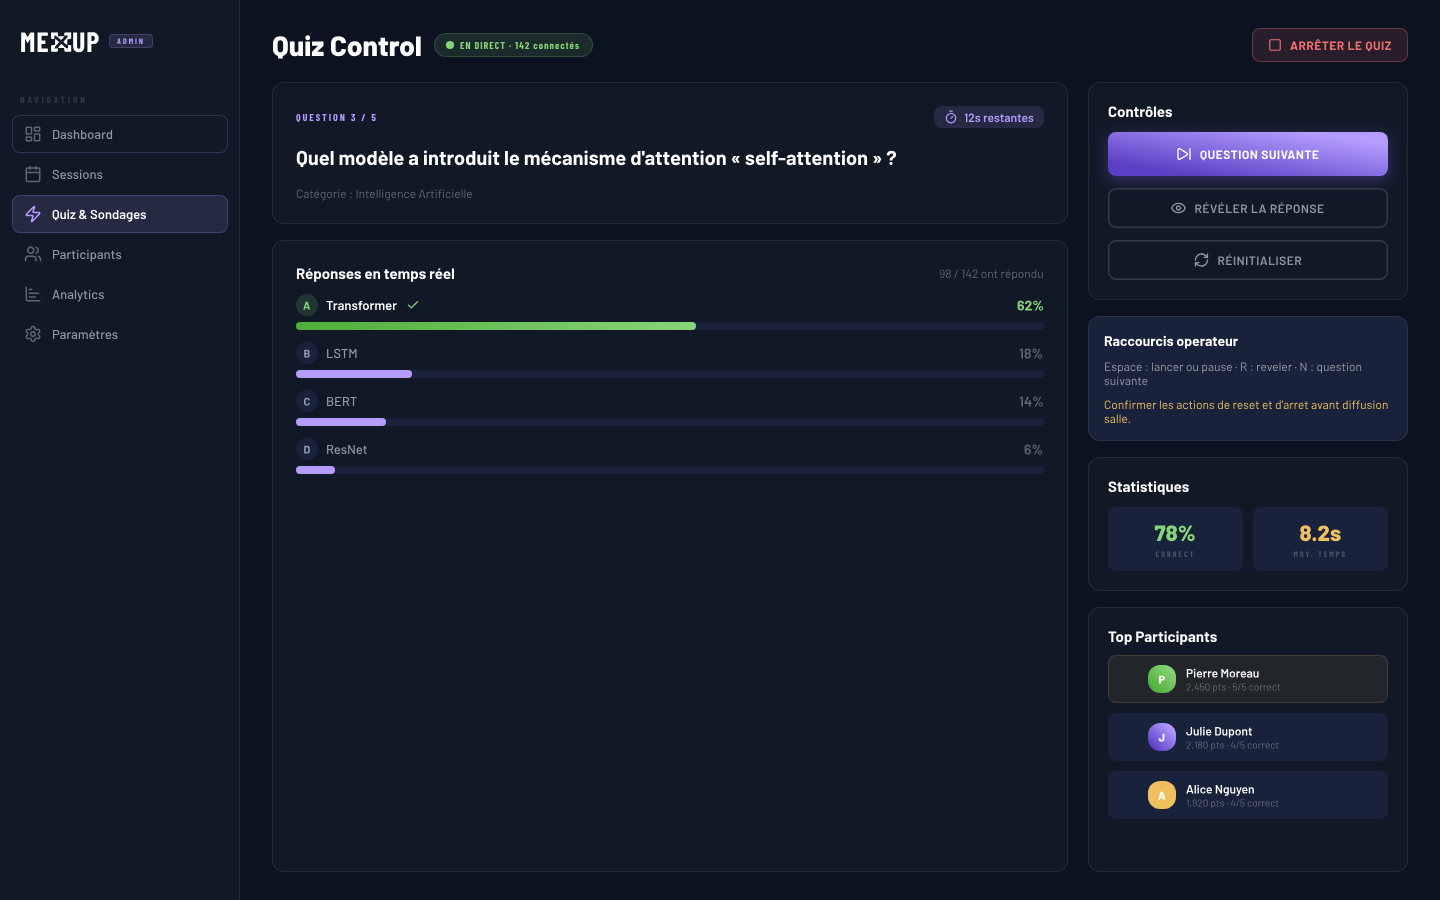
Task: Click the A letter badge for Transformer
Action: tap(307, 305)
